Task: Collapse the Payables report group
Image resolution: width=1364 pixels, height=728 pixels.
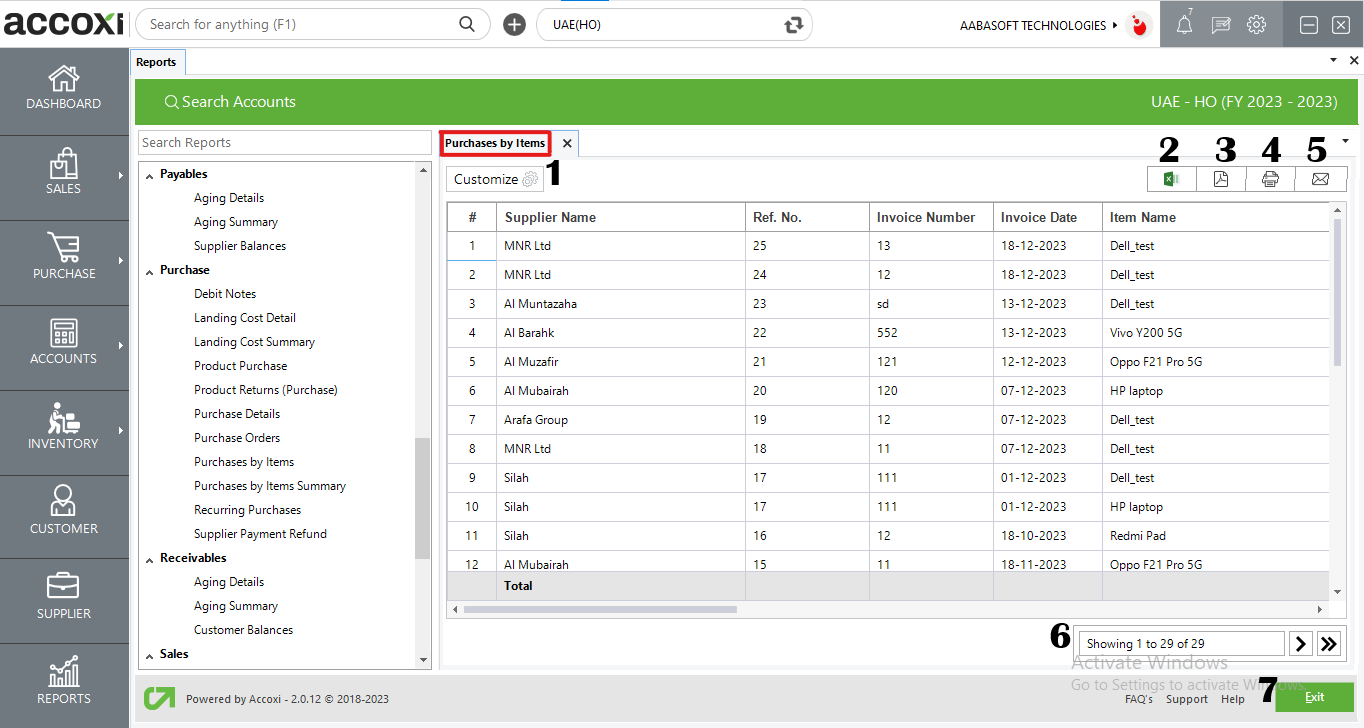Action: click(x=150, y=175)
